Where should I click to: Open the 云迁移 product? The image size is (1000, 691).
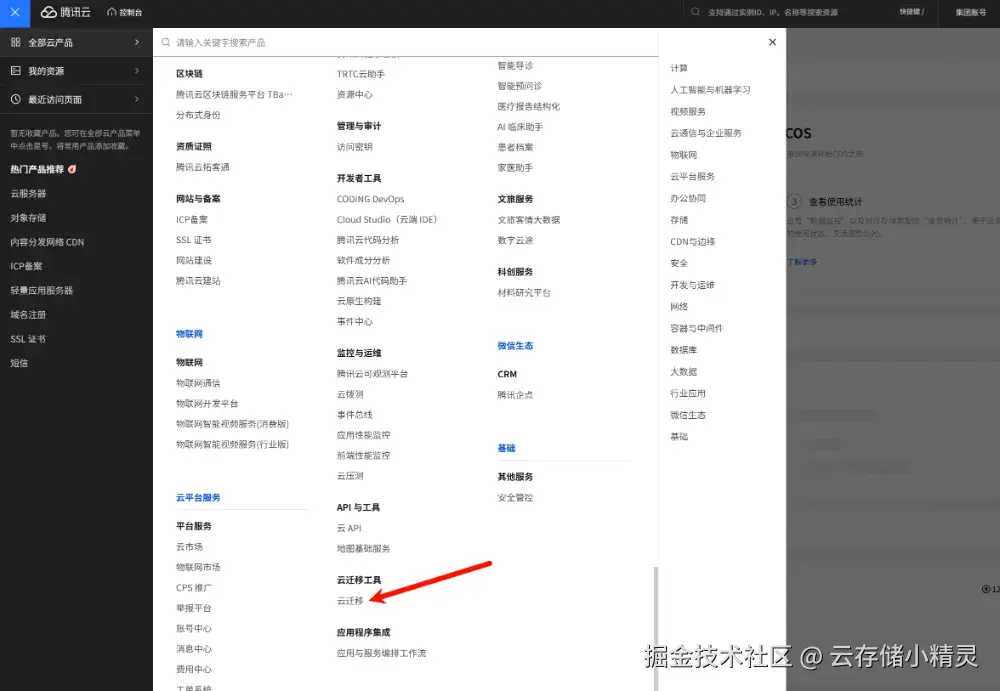point(350,601)
